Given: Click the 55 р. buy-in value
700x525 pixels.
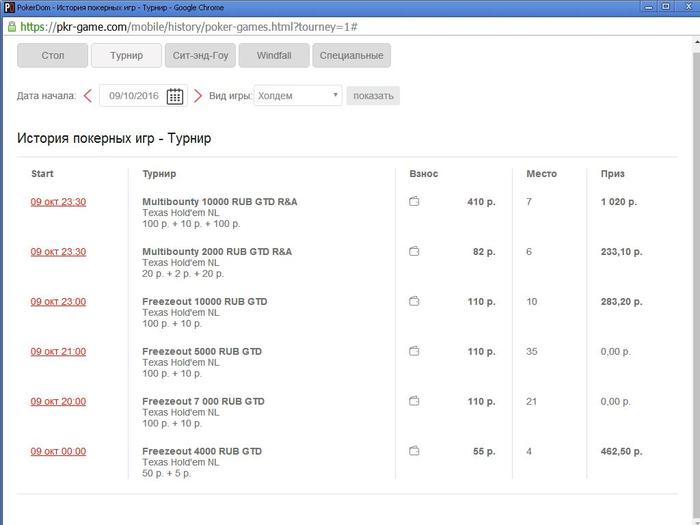Looking at the screenshot, I should [484, 452].
